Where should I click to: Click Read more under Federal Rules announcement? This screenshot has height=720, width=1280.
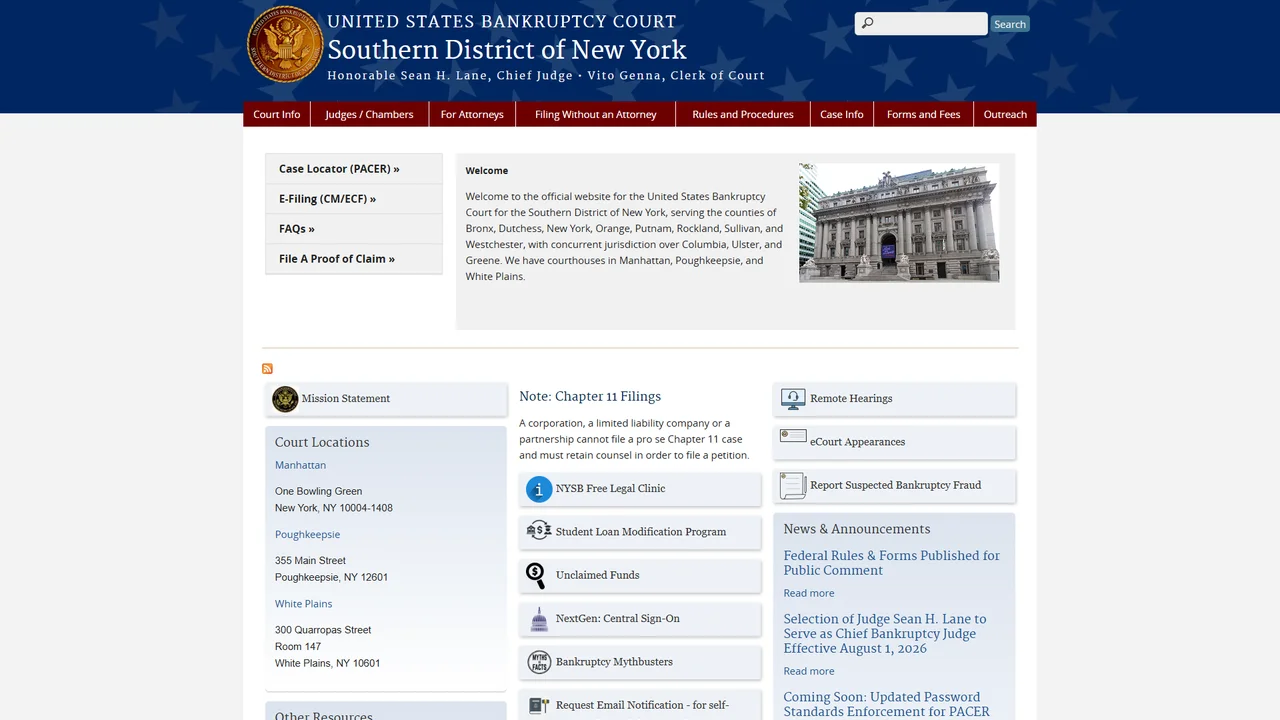[x=808, y=593]
